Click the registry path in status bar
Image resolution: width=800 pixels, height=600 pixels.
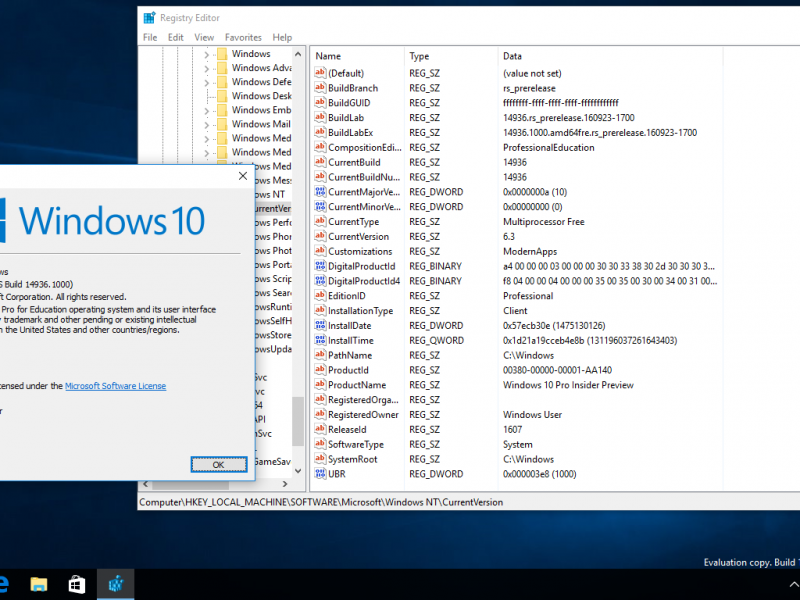coord(321,502)
